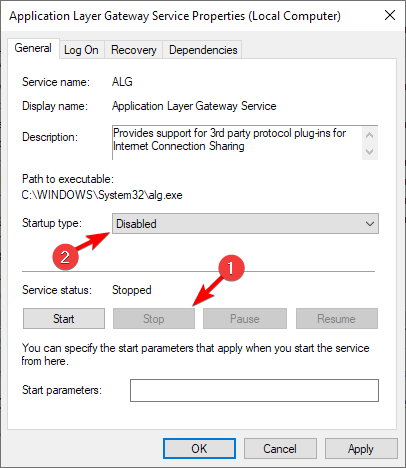Click inside the Start parameters field

tap(254, 390)
